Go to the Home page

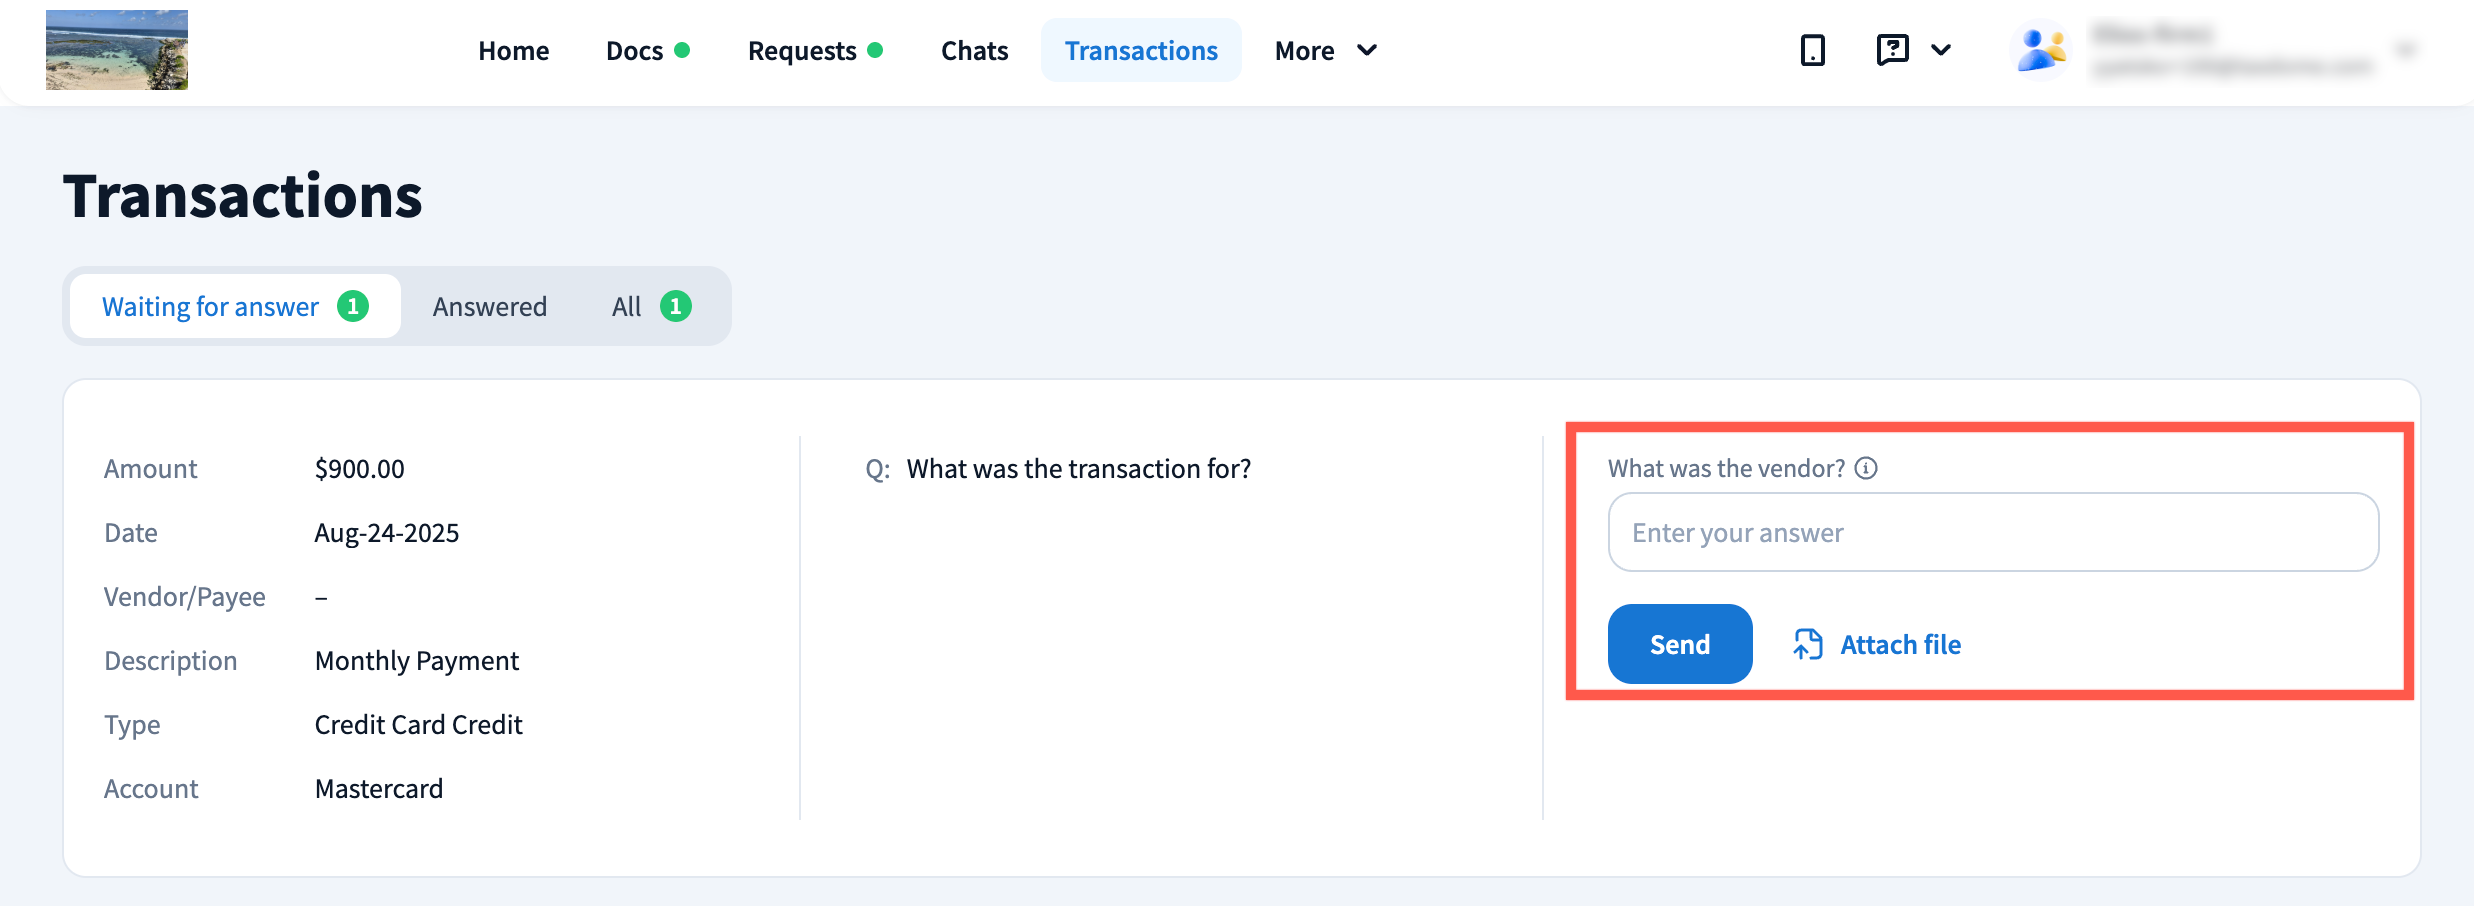click(513, 51)
